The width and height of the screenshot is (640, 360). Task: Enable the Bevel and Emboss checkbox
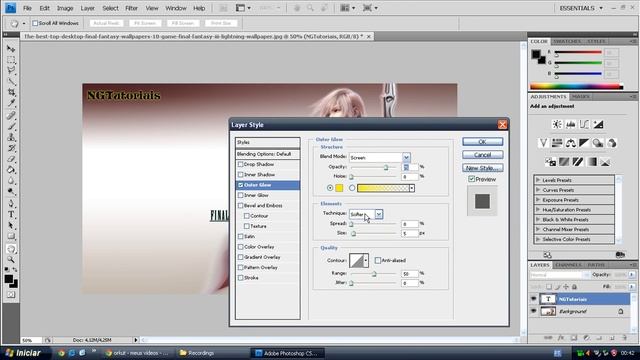coord(240,205)
